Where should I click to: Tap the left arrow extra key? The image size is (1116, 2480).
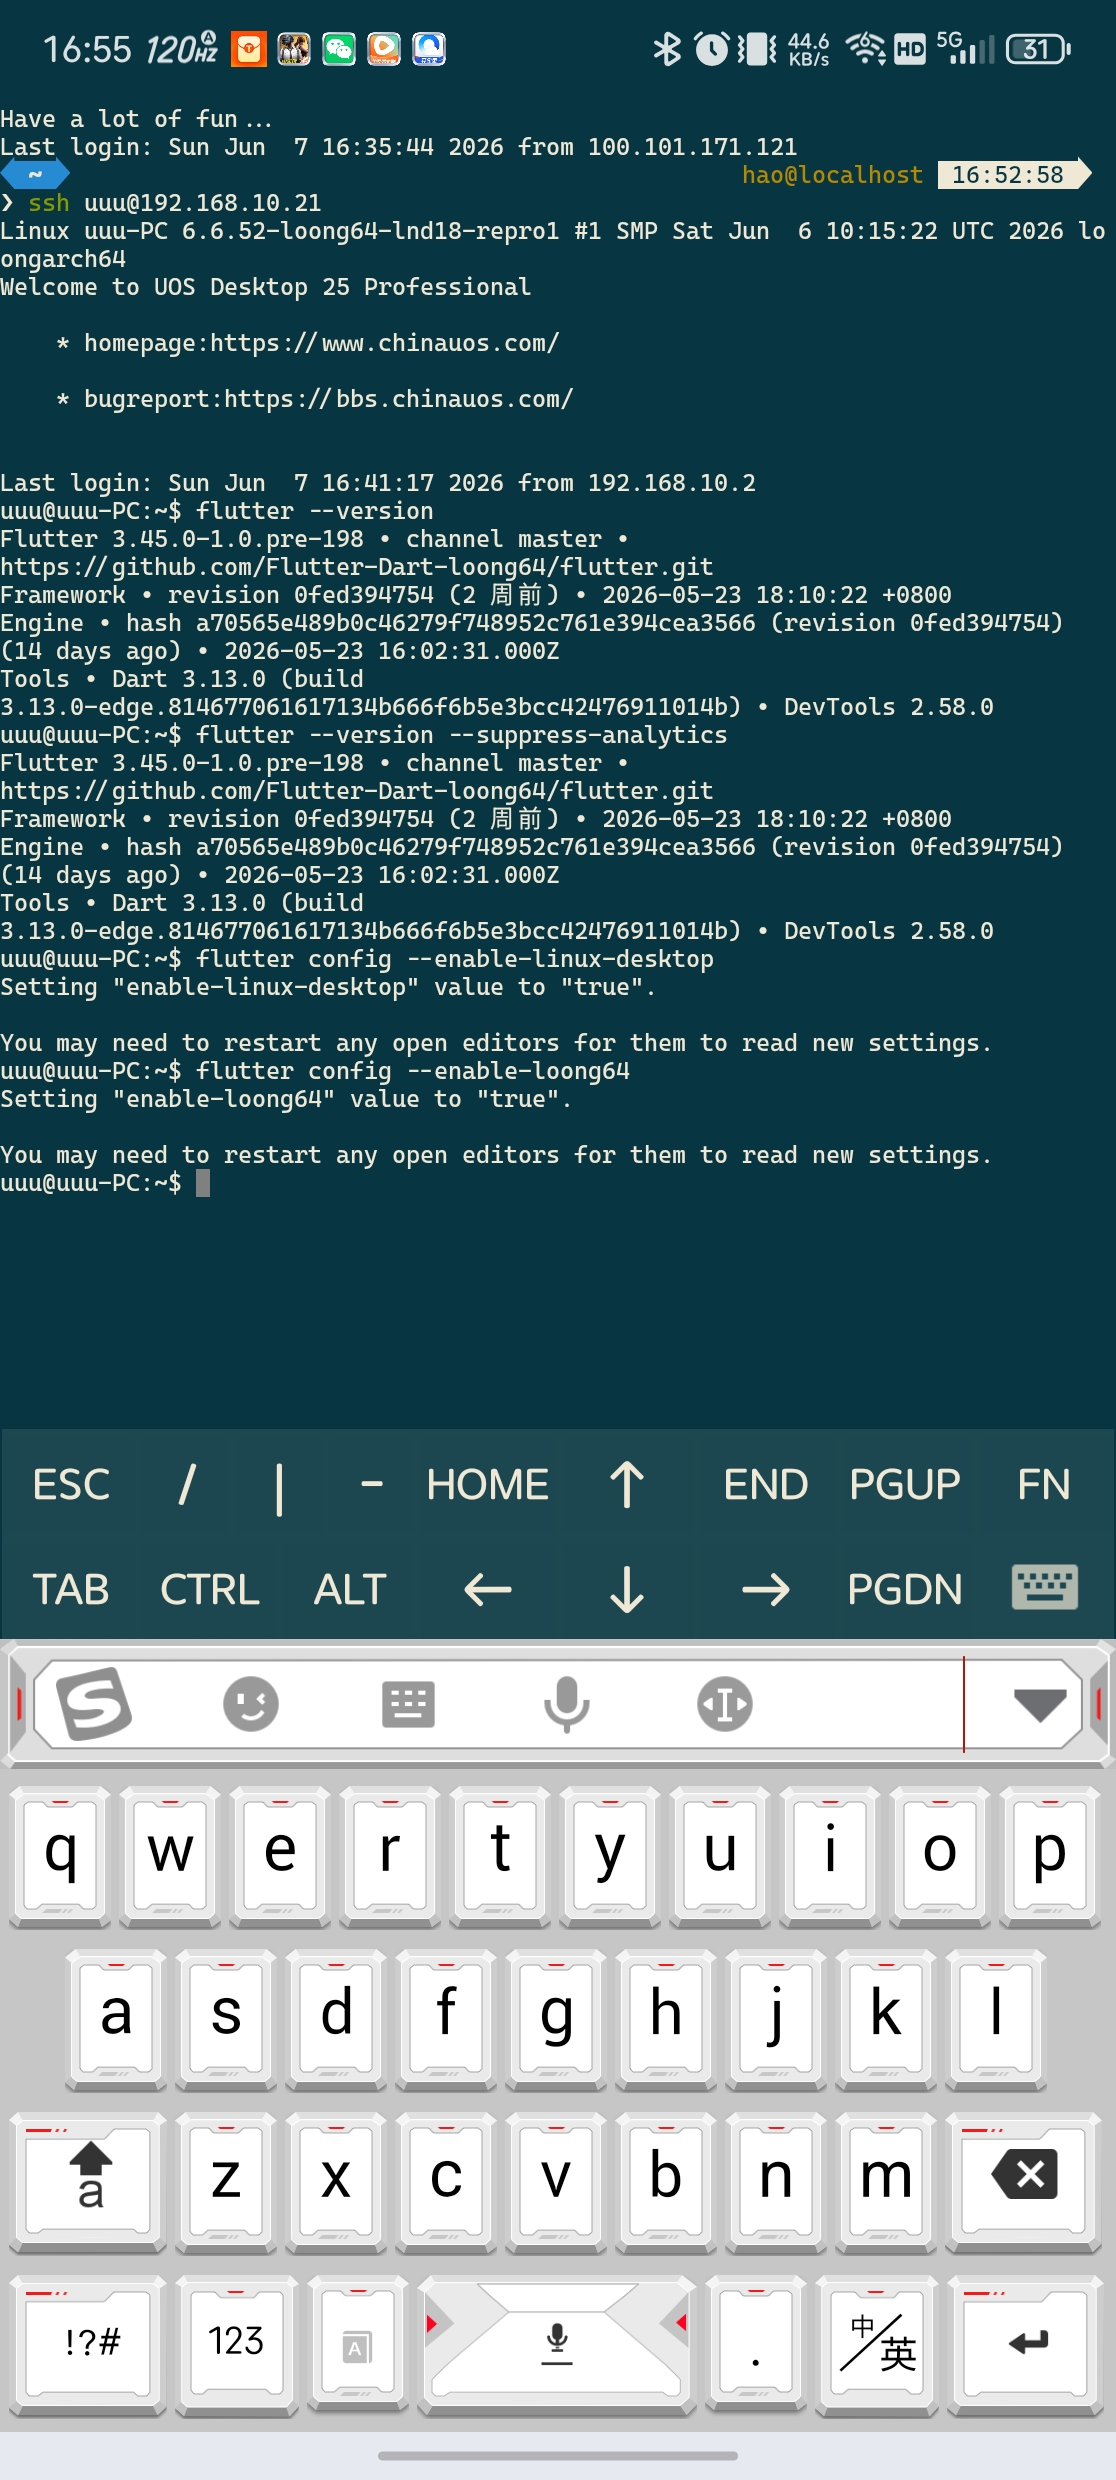(x=488, y=1589)
